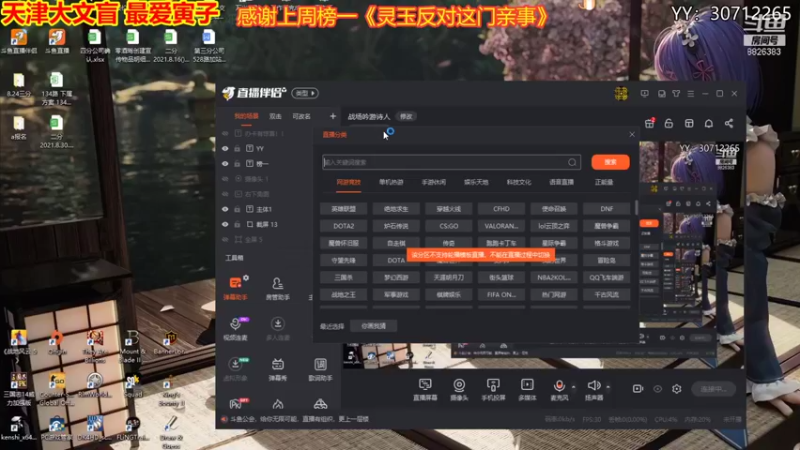Click the search magnifier icon in search field
800x450 pixels.
pyautogui.click(x=572, y=162)
